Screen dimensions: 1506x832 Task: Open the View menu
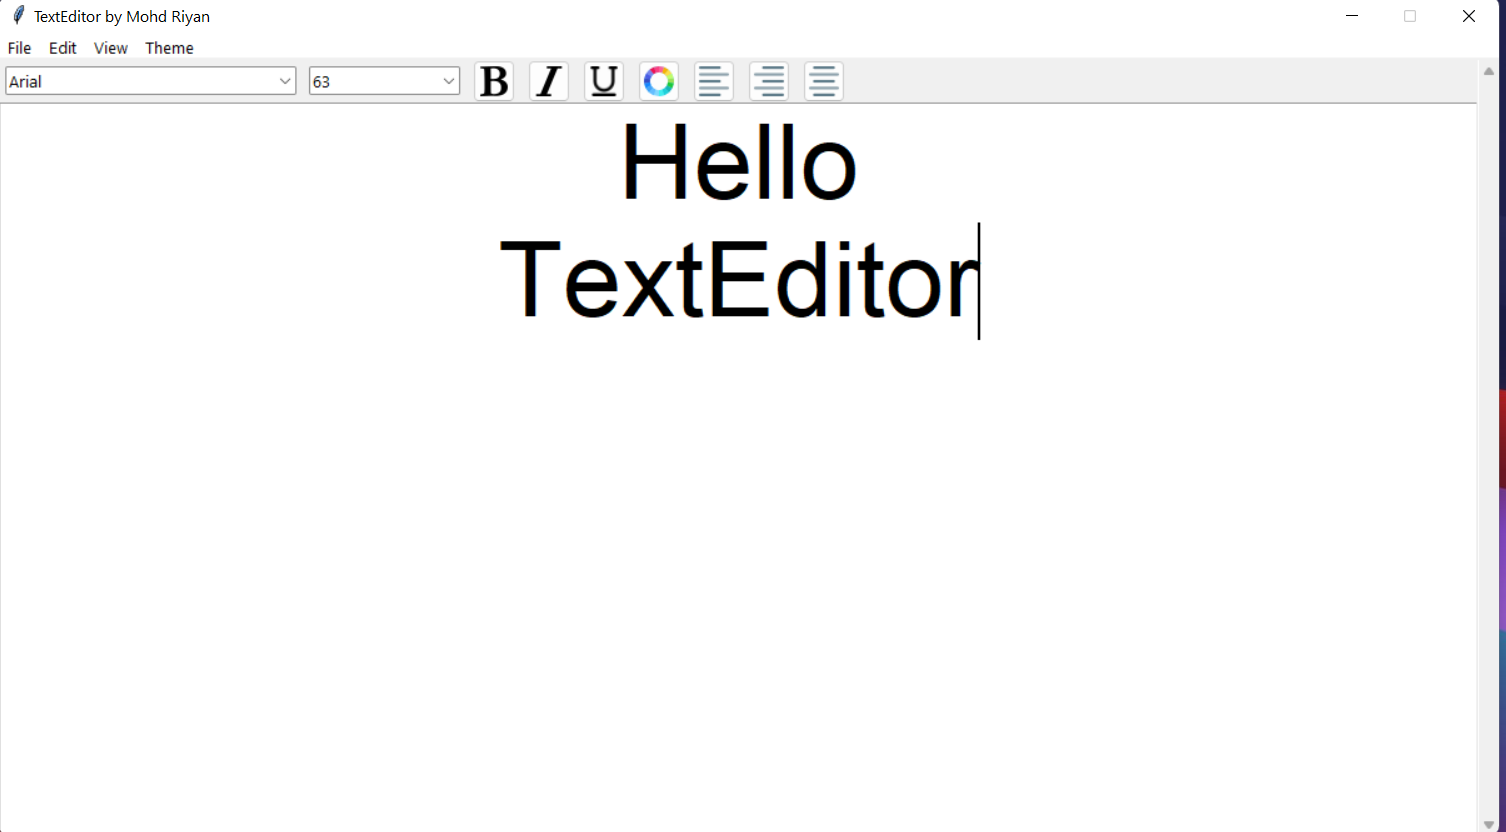pos(110,47)
